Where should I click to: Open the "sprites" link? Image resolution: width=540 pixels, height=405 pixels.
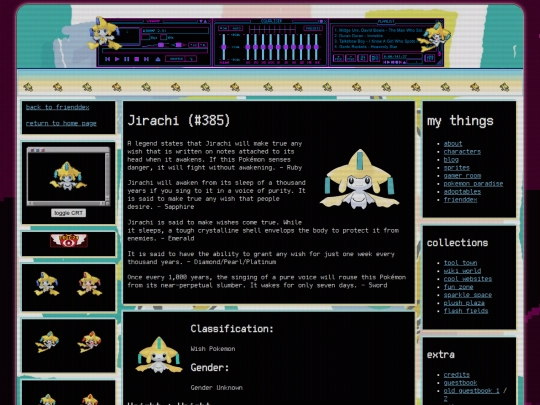[x=457, y=168]
